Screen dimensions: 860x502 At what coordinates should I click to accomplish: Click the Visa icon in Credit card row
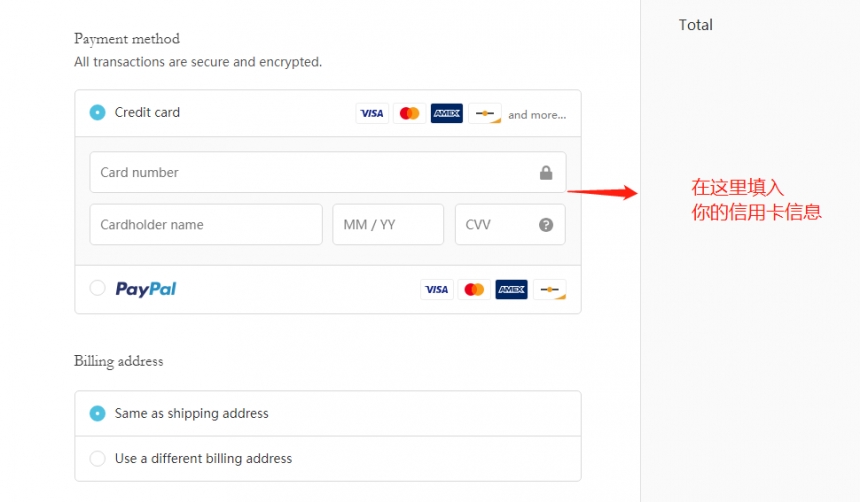click(x=372, y=114)
